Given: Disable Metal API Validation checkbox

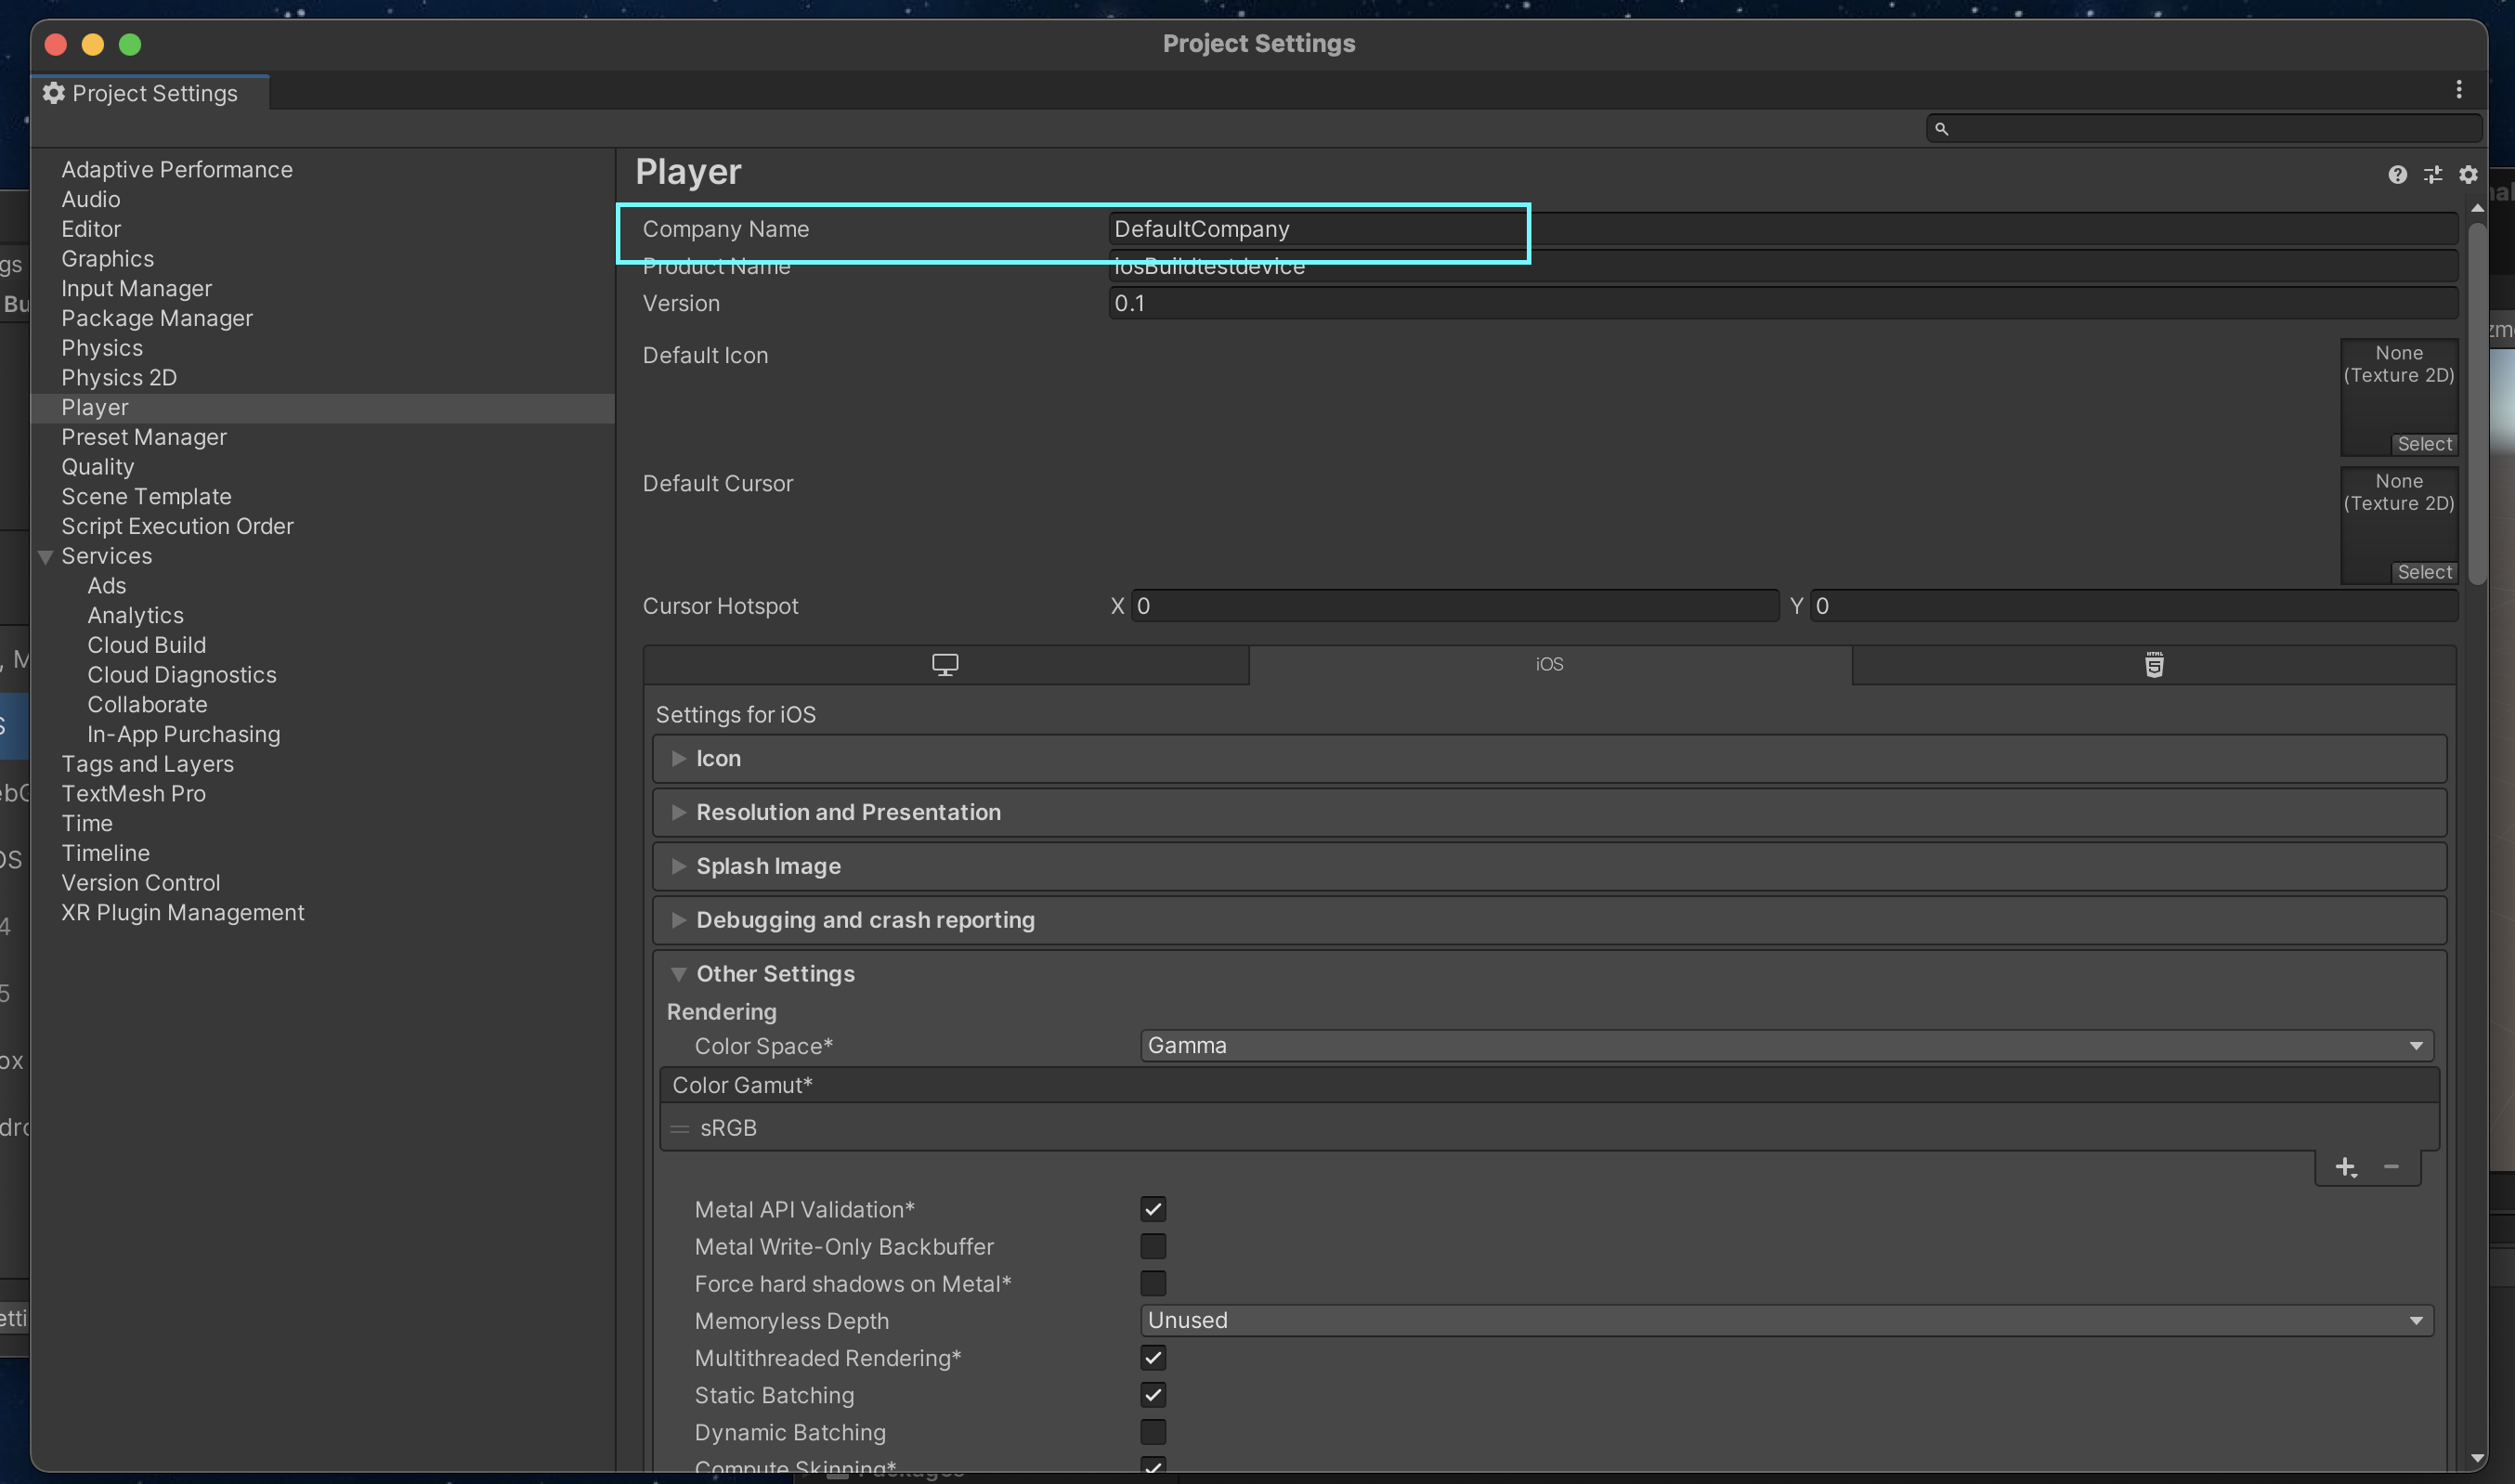Looking at the screenshot, I should 1153,1209.
